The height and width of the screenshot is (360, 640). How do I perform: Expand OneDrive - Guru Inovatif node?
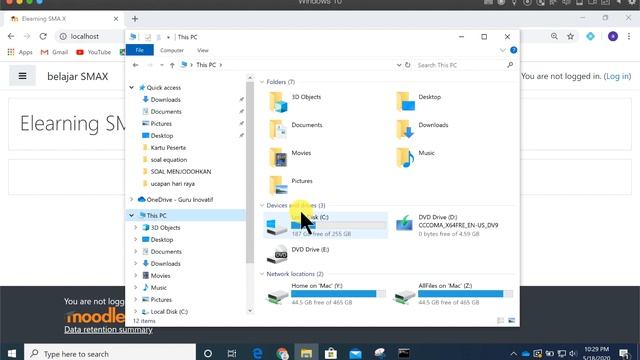tap(131, 200)
